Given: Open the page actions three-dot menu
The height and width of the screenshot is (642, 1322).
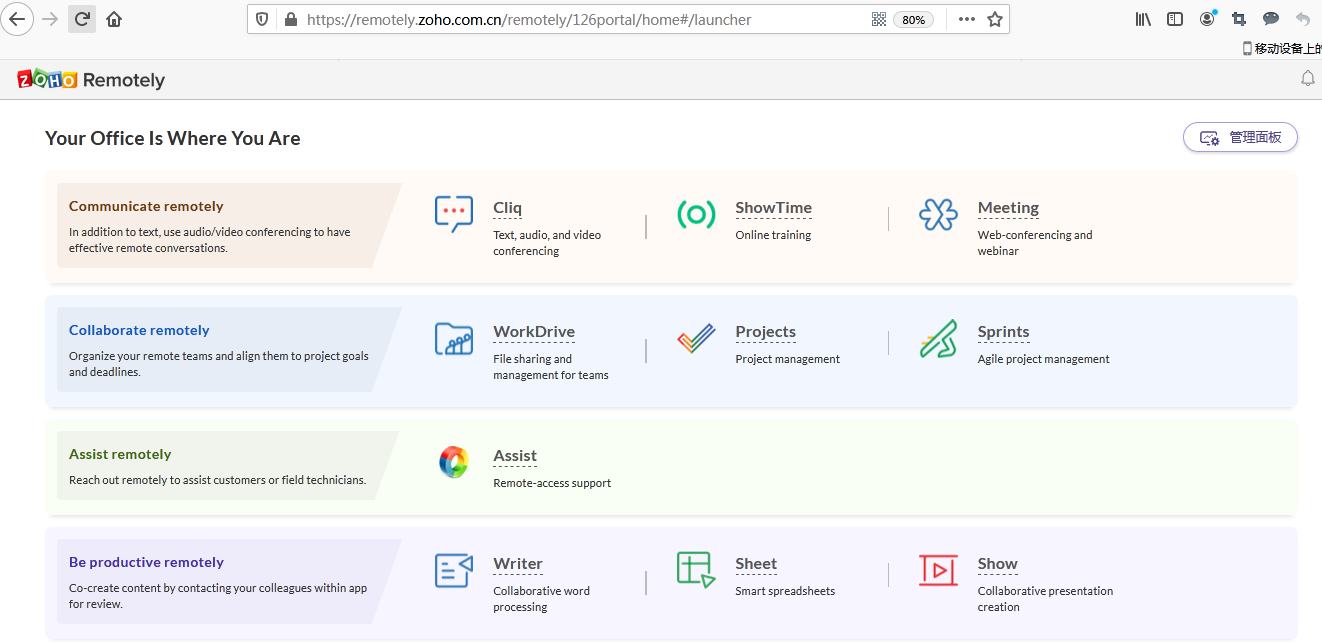Looking at the screenshot, I should pos(966,19).
